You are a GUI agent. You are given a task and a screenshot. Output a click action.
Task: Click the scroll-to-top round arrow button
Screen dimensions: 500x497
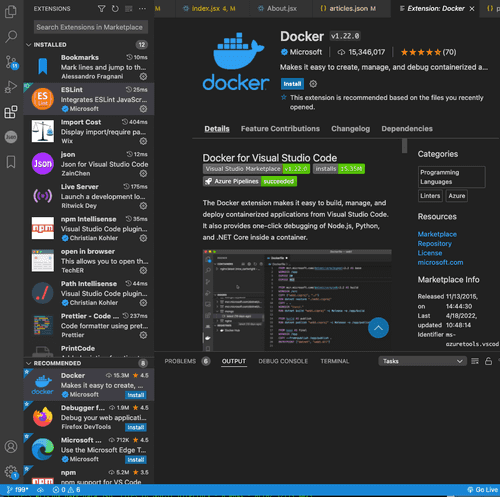pyautogui.click(x=378, y=328)
